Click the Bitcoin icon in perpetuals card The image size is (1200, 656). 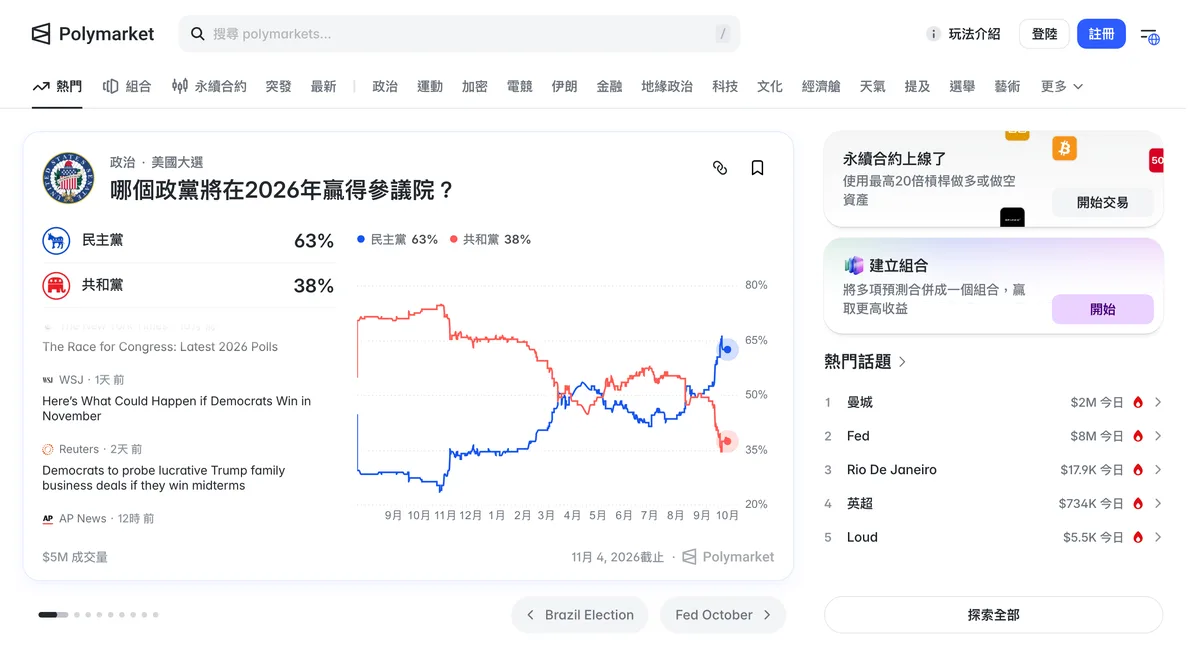coord(1064,149)
